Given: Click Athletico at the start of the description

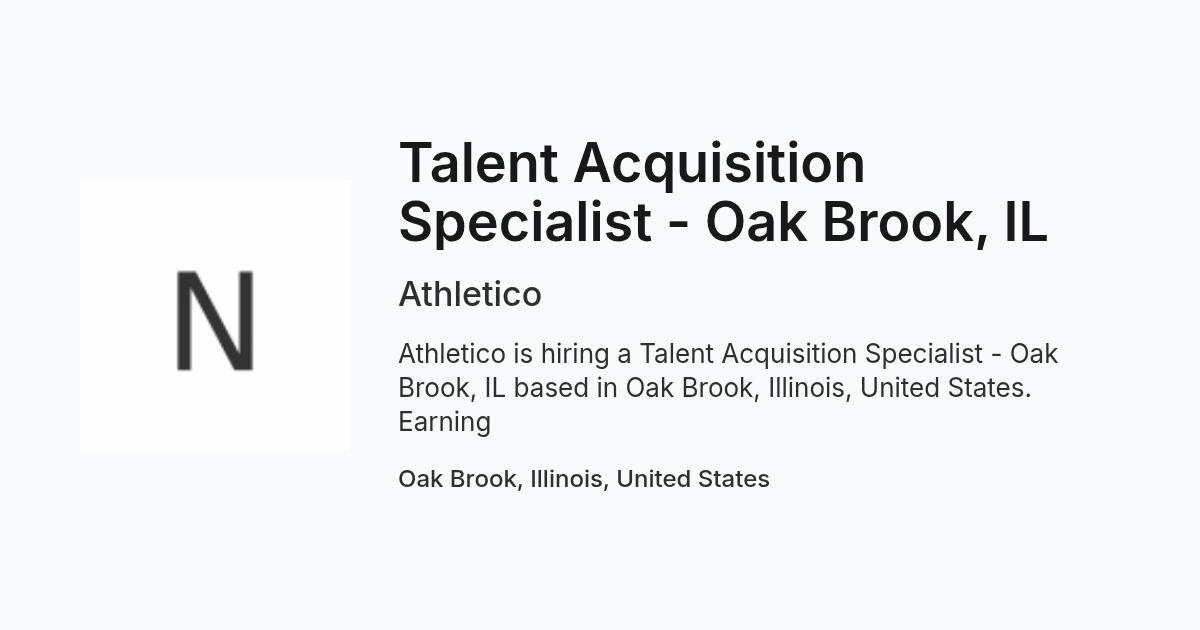Looking at the screenshot, I should coord(452,354).
